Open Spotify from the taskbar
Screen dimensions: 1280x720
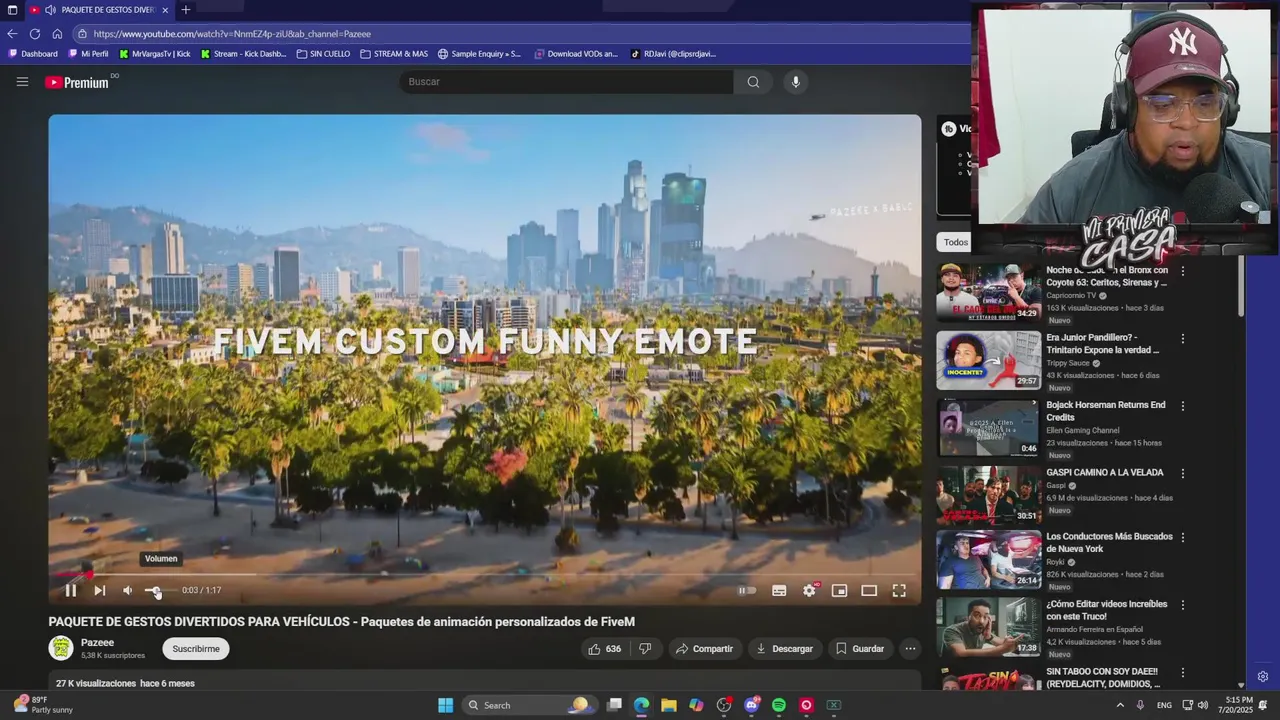point(779,705)
